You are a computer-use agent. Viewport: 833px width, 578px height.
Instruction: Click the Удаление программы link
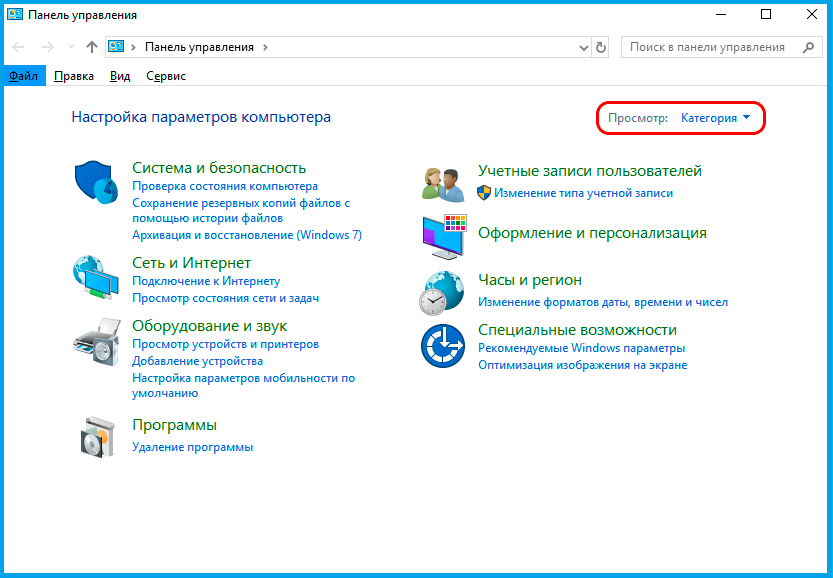192,447
